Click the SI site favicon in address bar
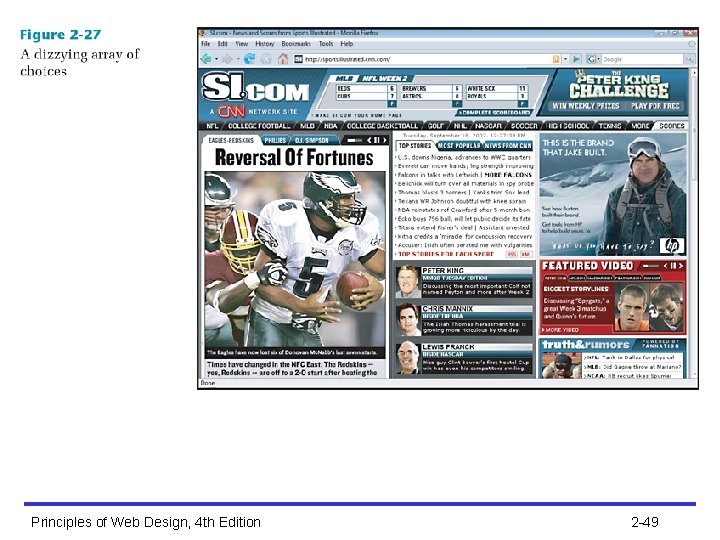This screenshot has height=540, width=720. 298,59
